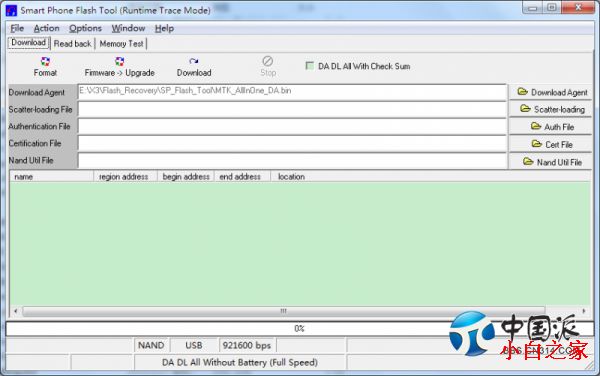600x376 pixels.
Task: Click the Download arrow icon
Action: (194, 61)
